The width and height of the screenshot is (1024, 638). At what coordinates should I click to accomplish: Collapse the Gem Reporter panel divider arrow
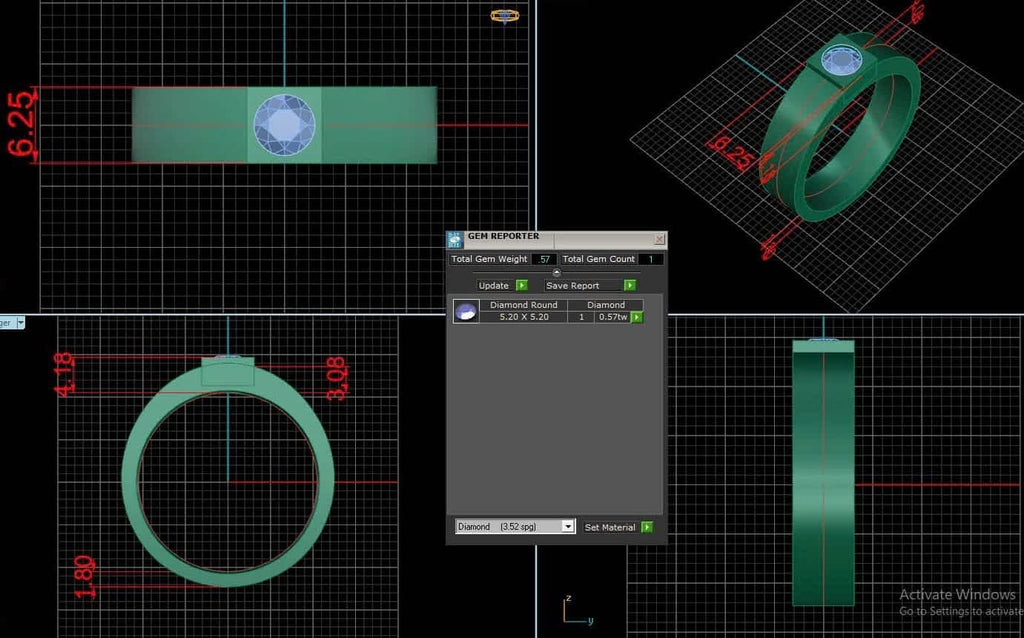556,272
